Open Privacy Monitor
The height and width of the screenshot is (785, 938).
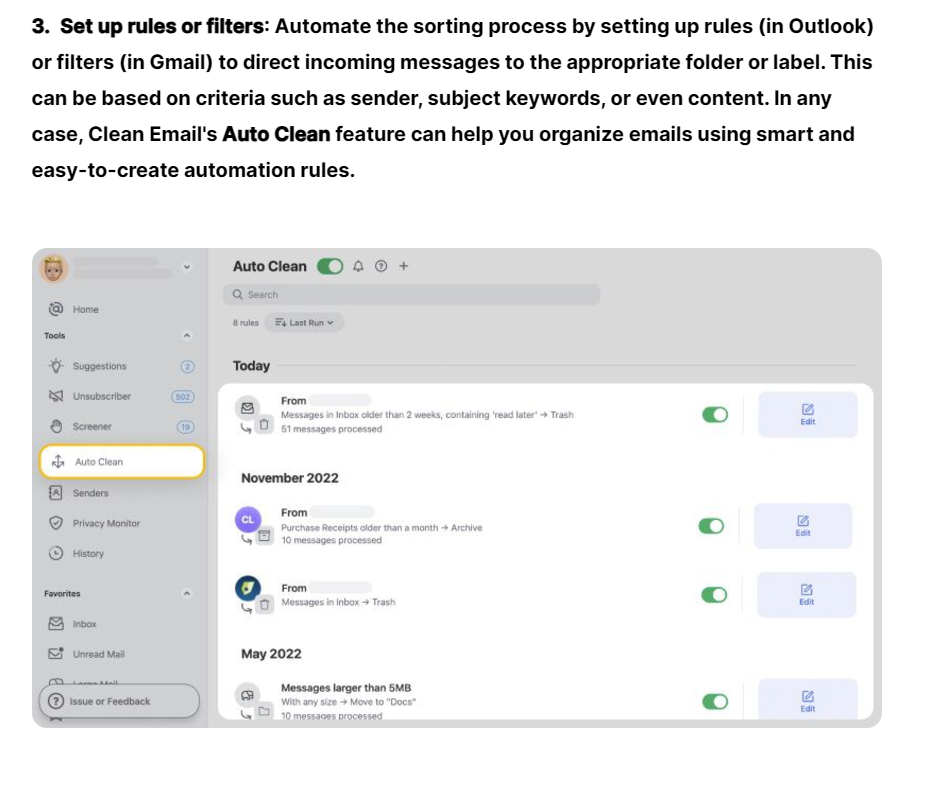pyautogui.click(x=106, y=524)
